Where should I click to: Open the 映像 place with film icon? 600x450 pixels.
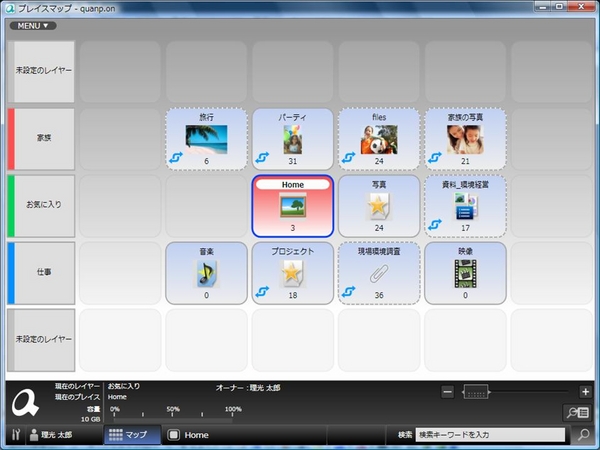pos(465,272)
